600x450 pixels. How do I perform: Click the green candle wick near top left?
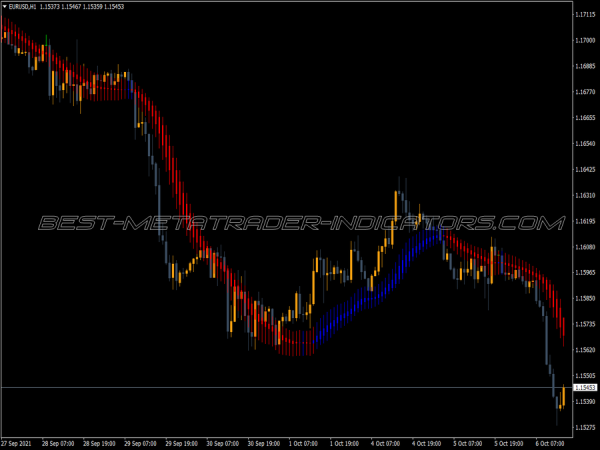click(45, 40)
